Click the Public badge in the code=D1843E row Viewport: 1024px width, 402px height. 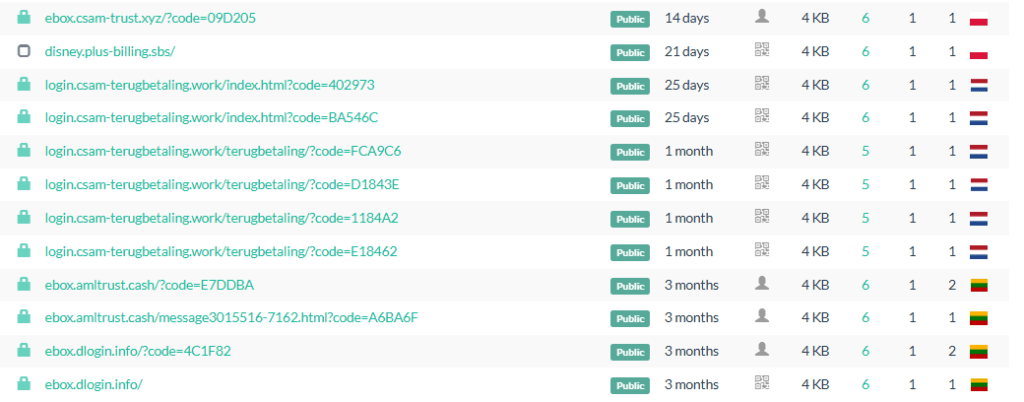[630, 186]
